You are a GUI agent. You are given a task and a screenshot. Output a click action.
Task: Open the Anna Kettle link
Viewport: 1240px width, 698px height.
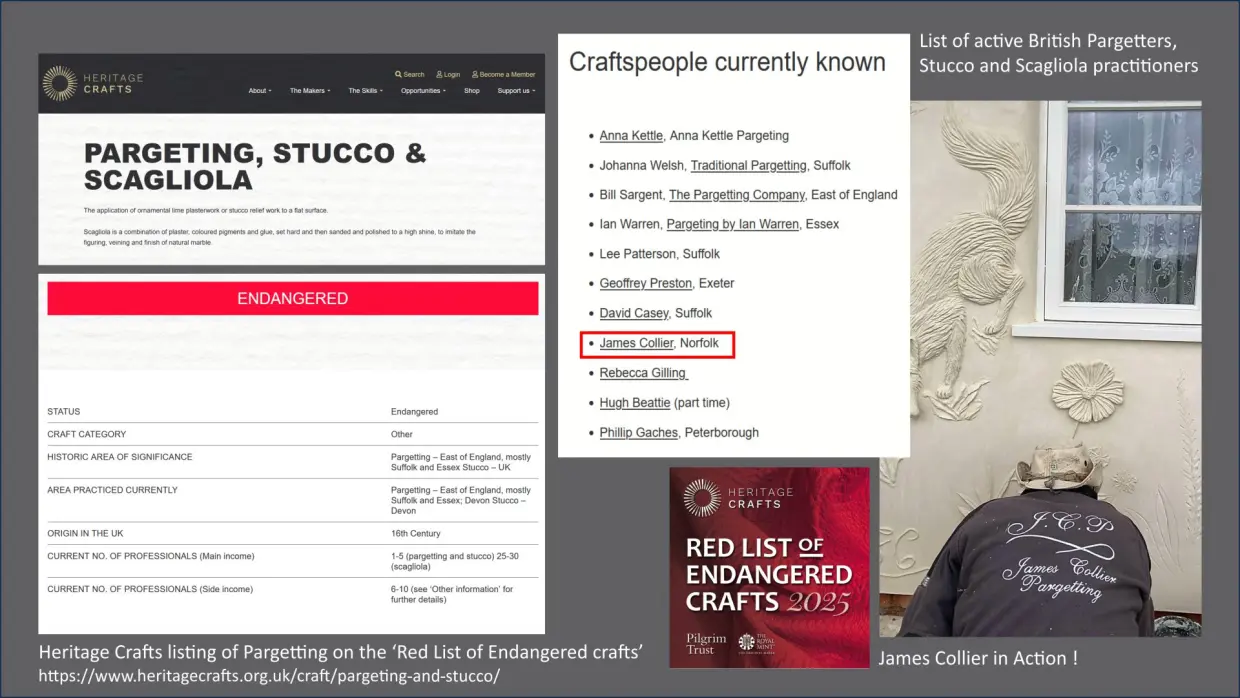click(x=631, y=136)
